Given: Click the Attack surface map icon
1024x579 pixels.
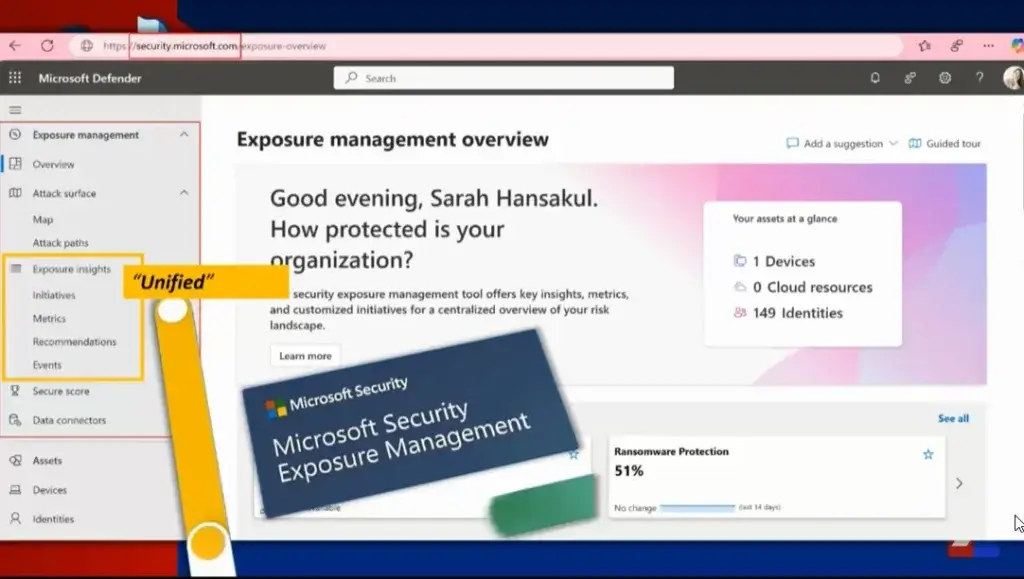Looking at the screenshot, I should point(15,193).
